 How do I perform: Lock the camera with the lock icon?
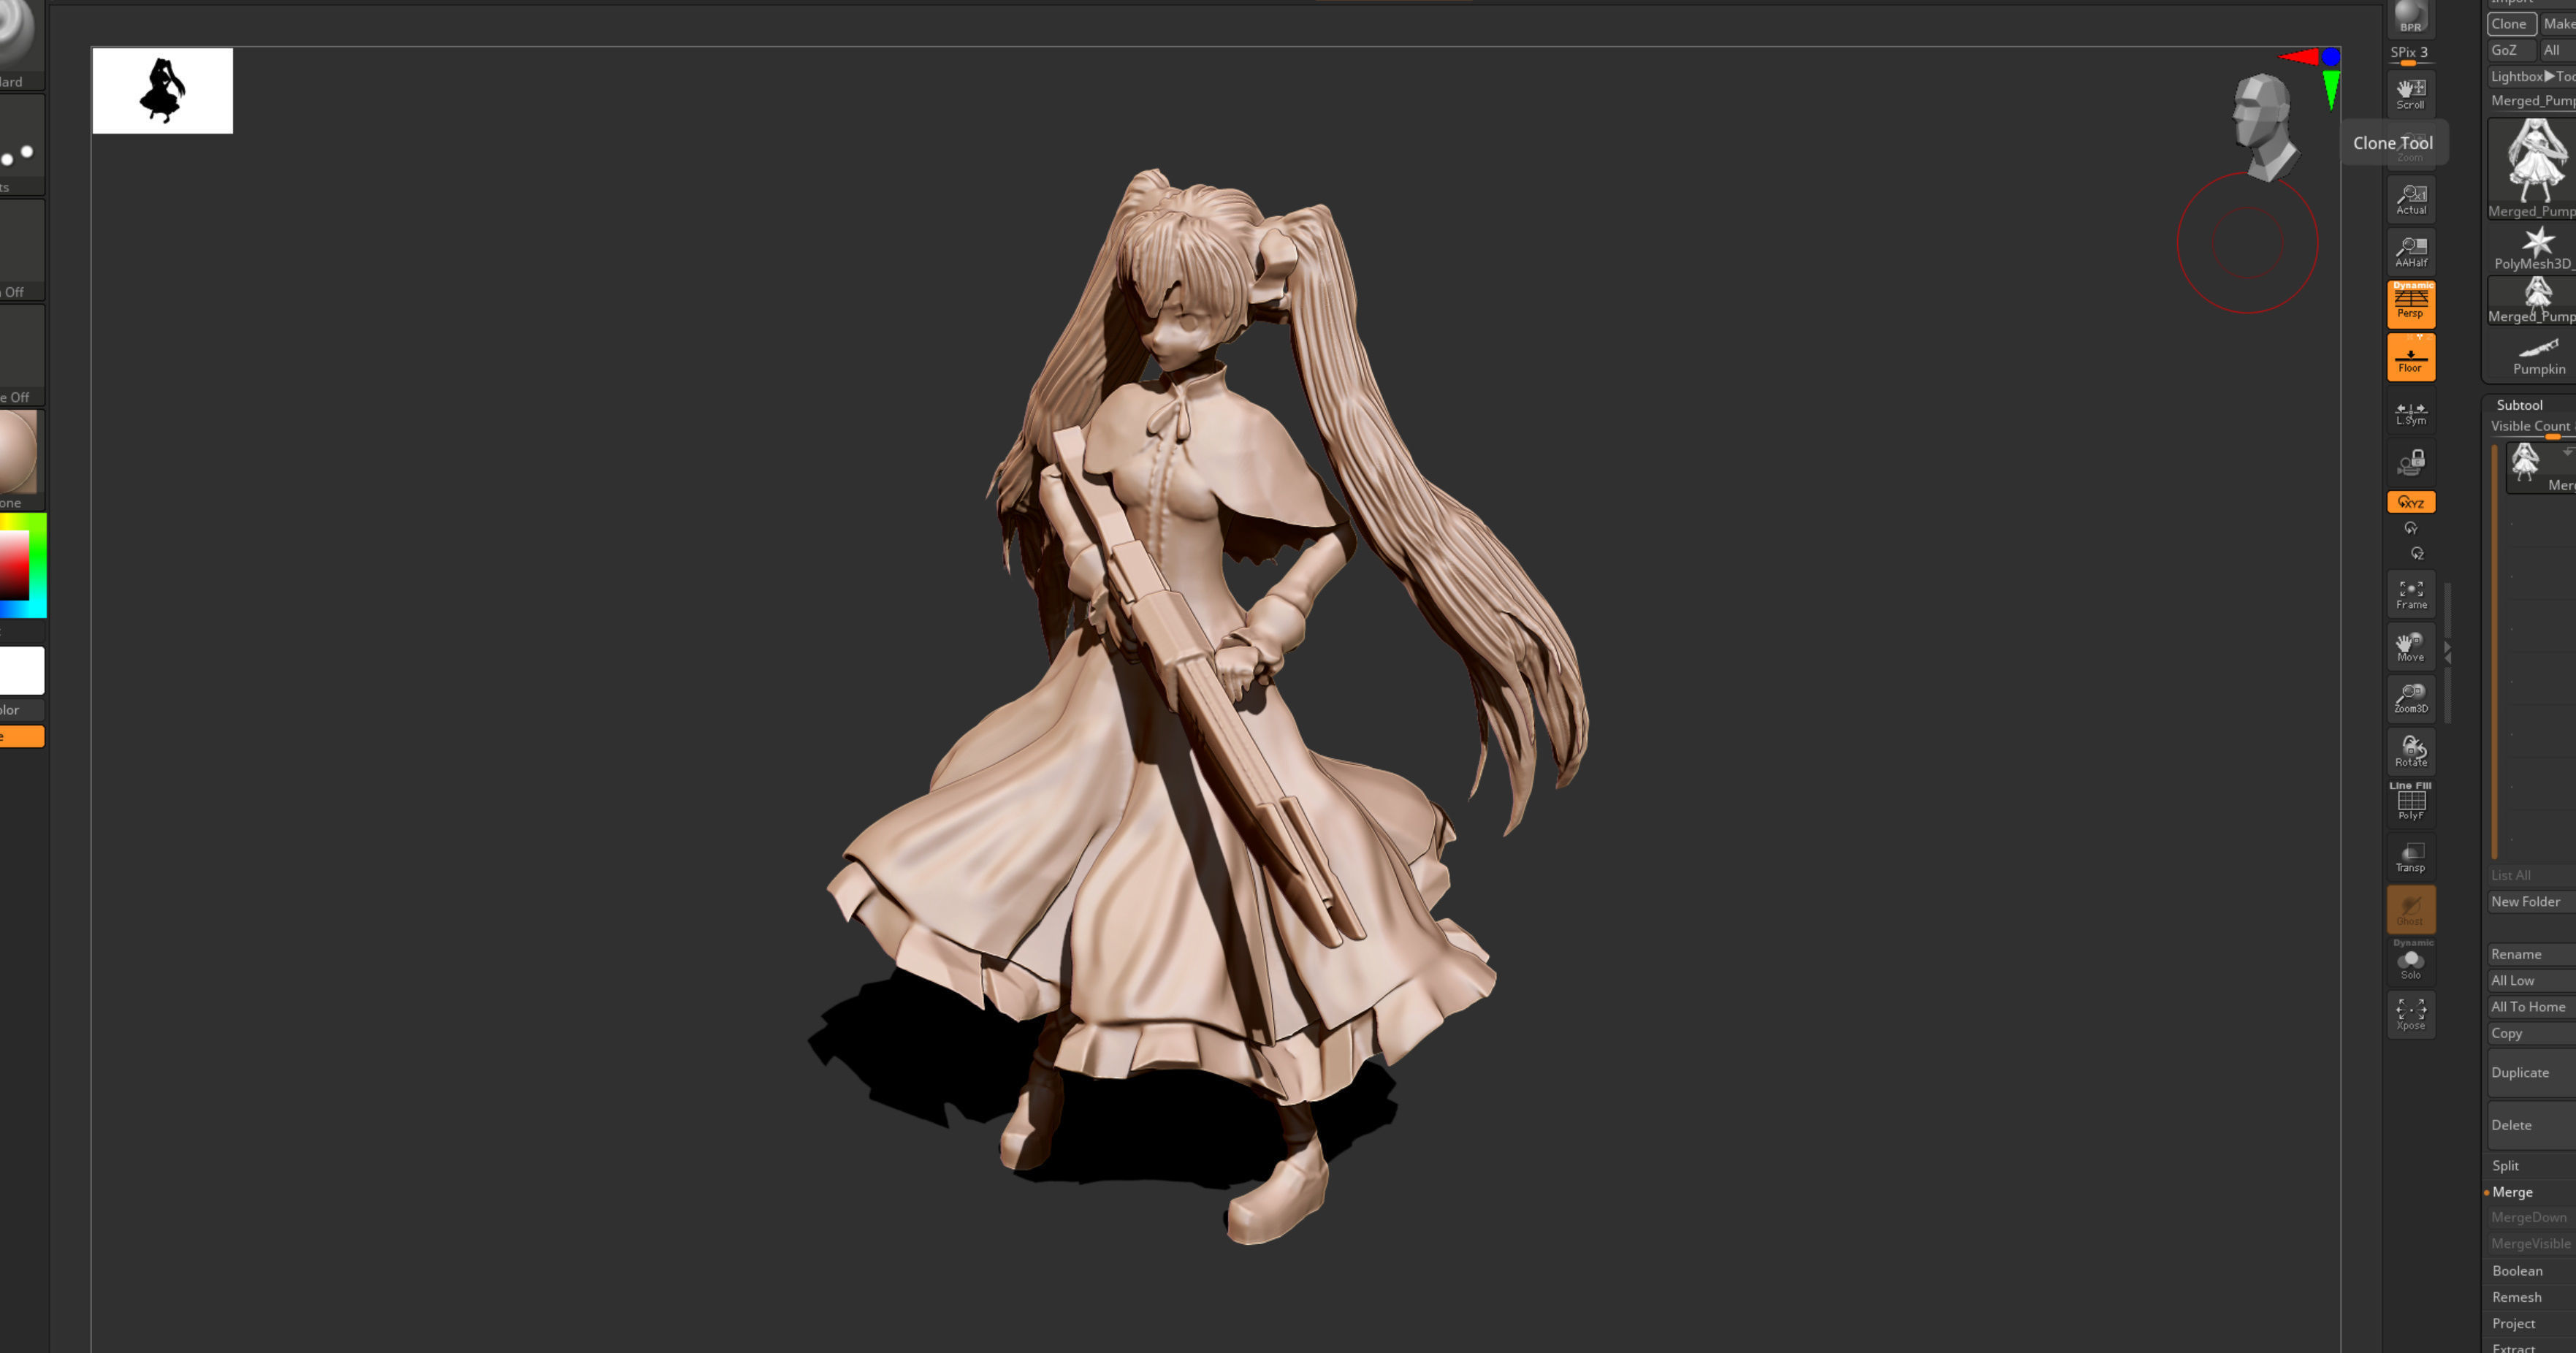pyautogui.click(x=2411, y=462)
